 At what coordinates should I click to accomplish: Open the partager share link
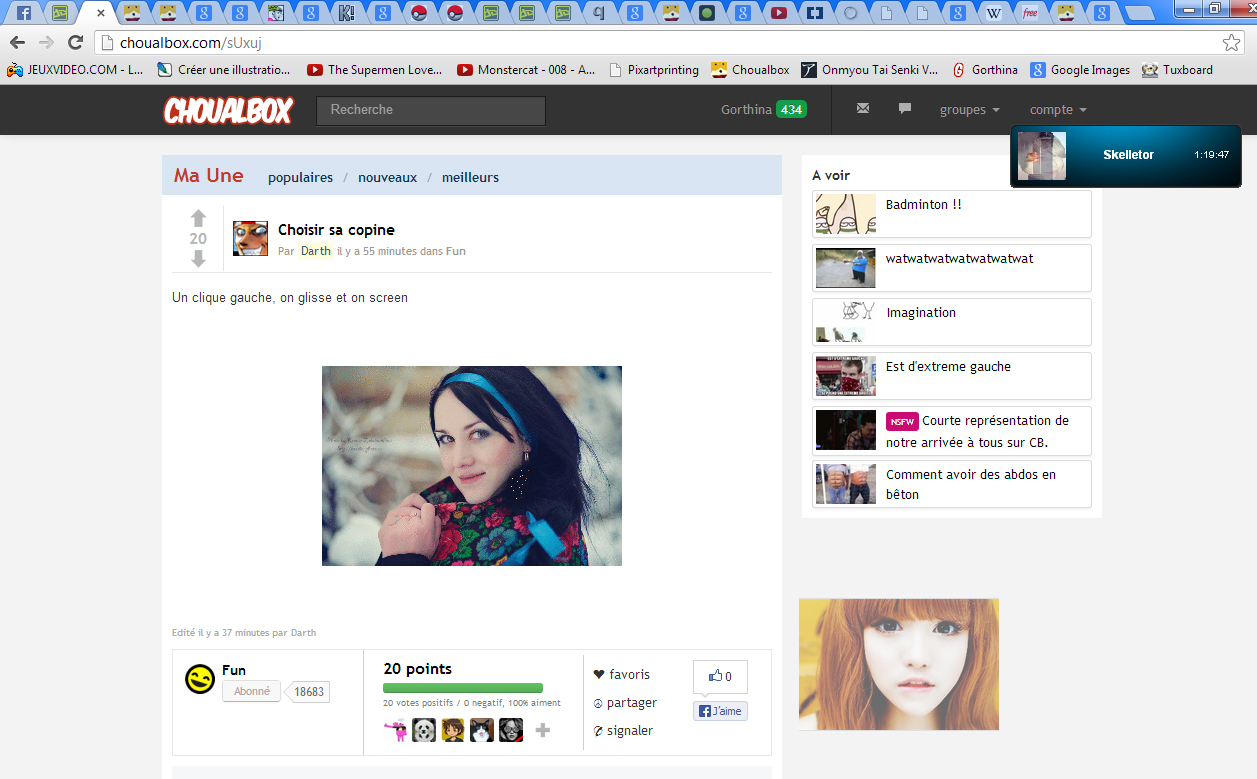coord(630,703)
